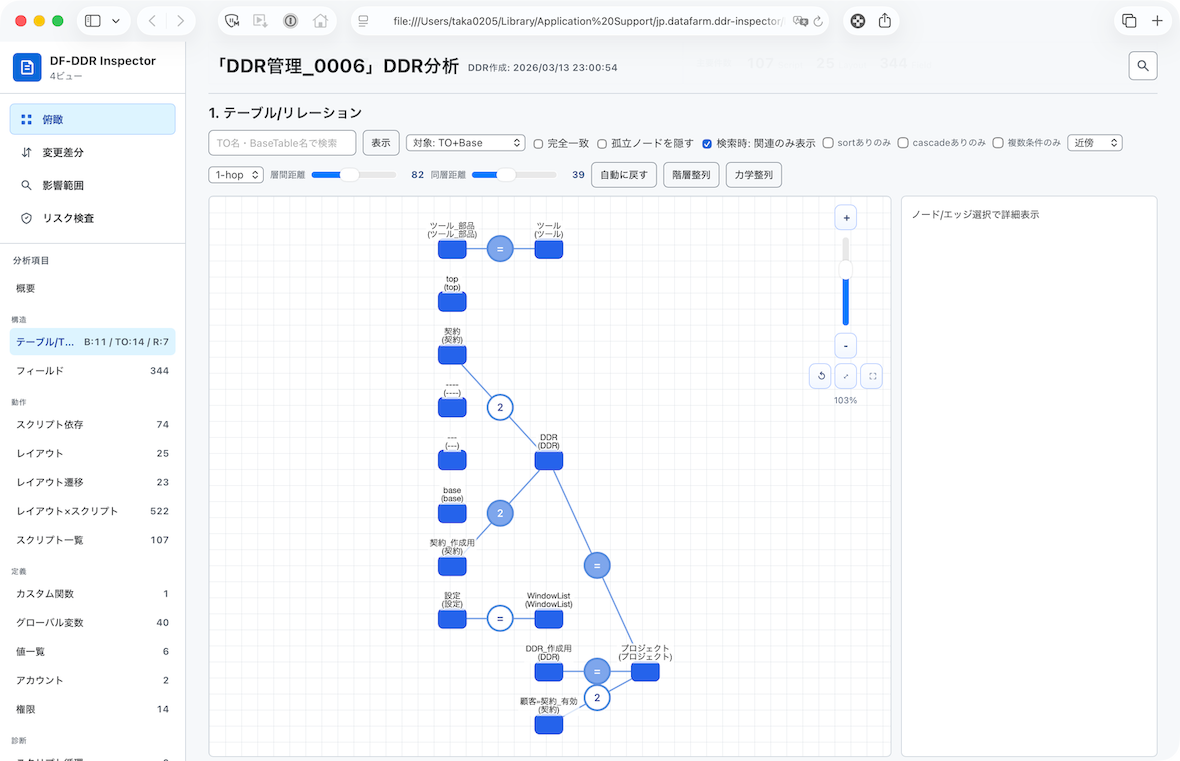Select the DDR table node
This screenshot has width=1180, height=761.
[549, 461]
